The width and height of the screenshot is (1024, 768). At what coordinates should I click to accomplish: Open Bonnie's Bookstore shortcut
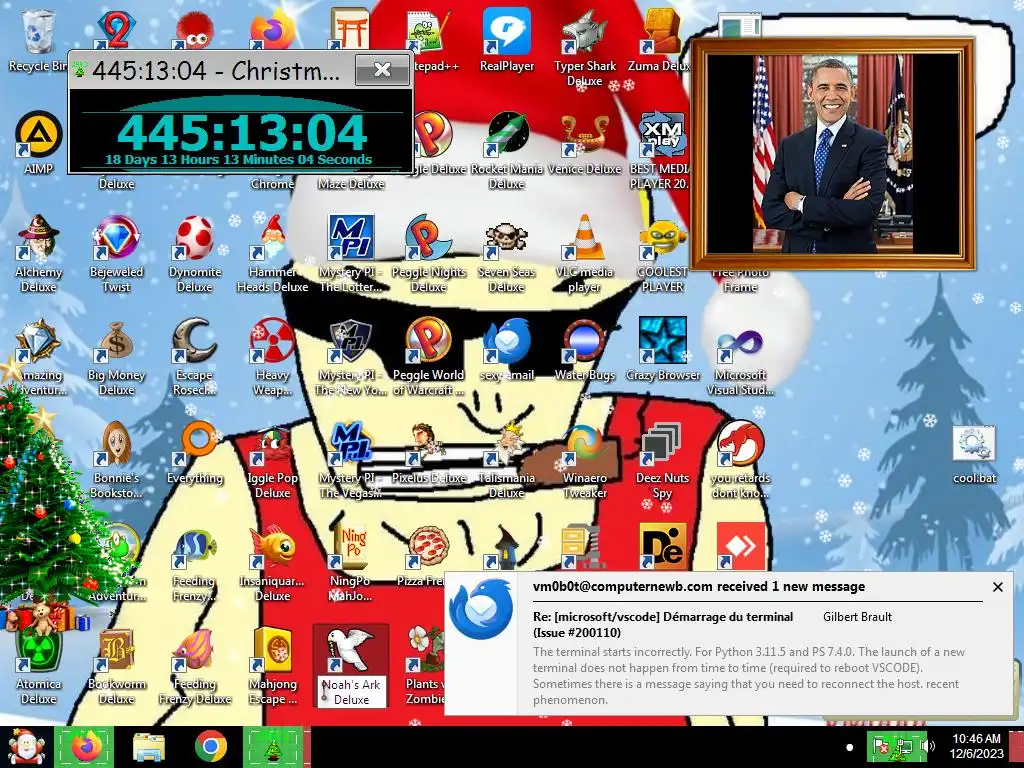[x=116, y=460]
